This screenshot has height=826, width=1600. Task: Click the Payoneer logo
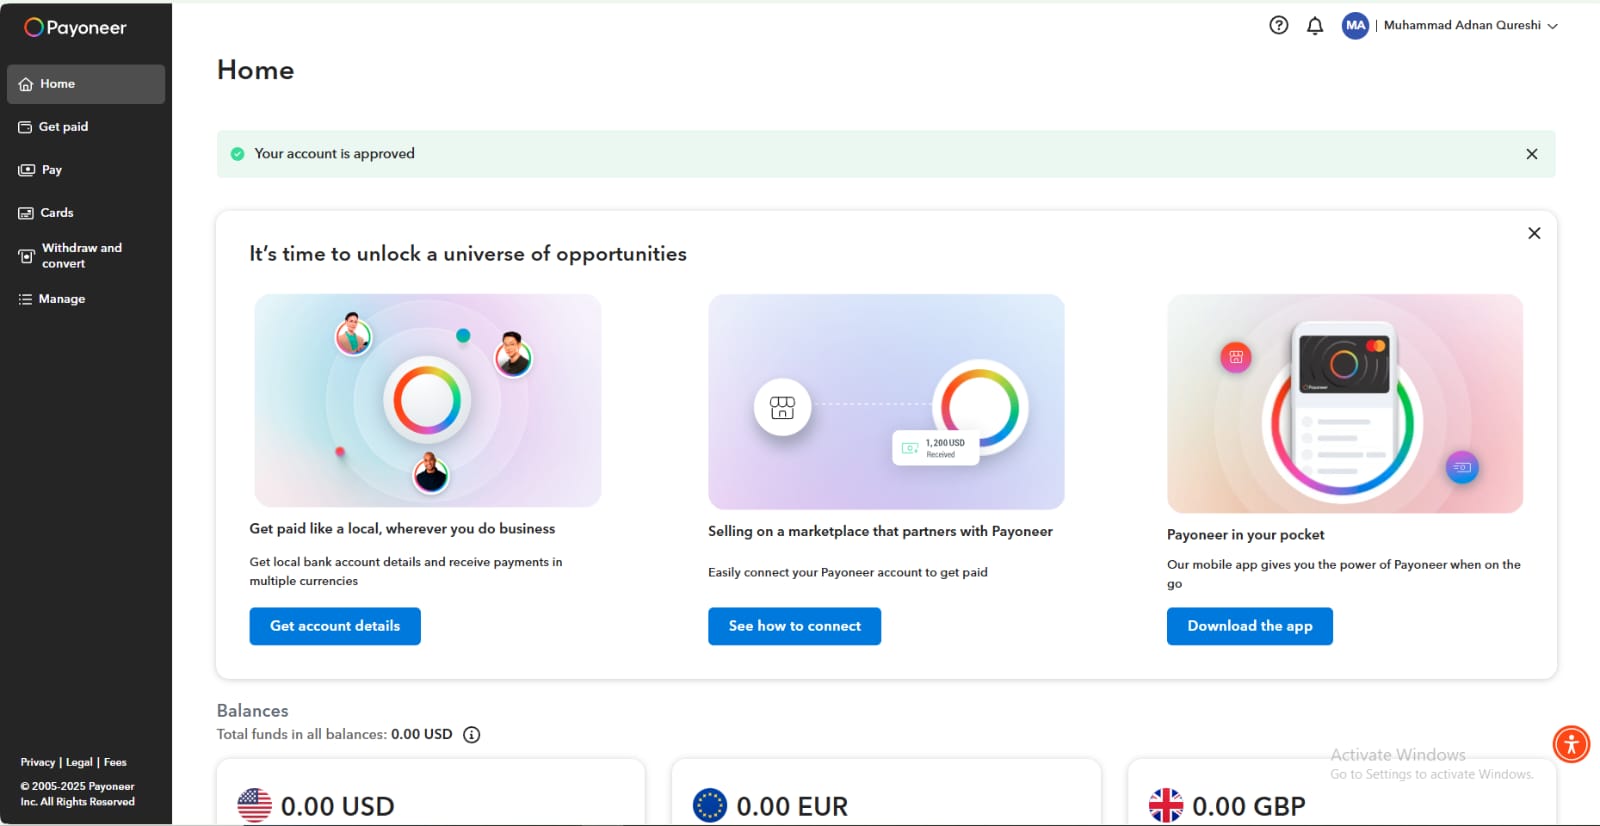tap(76, 27)
